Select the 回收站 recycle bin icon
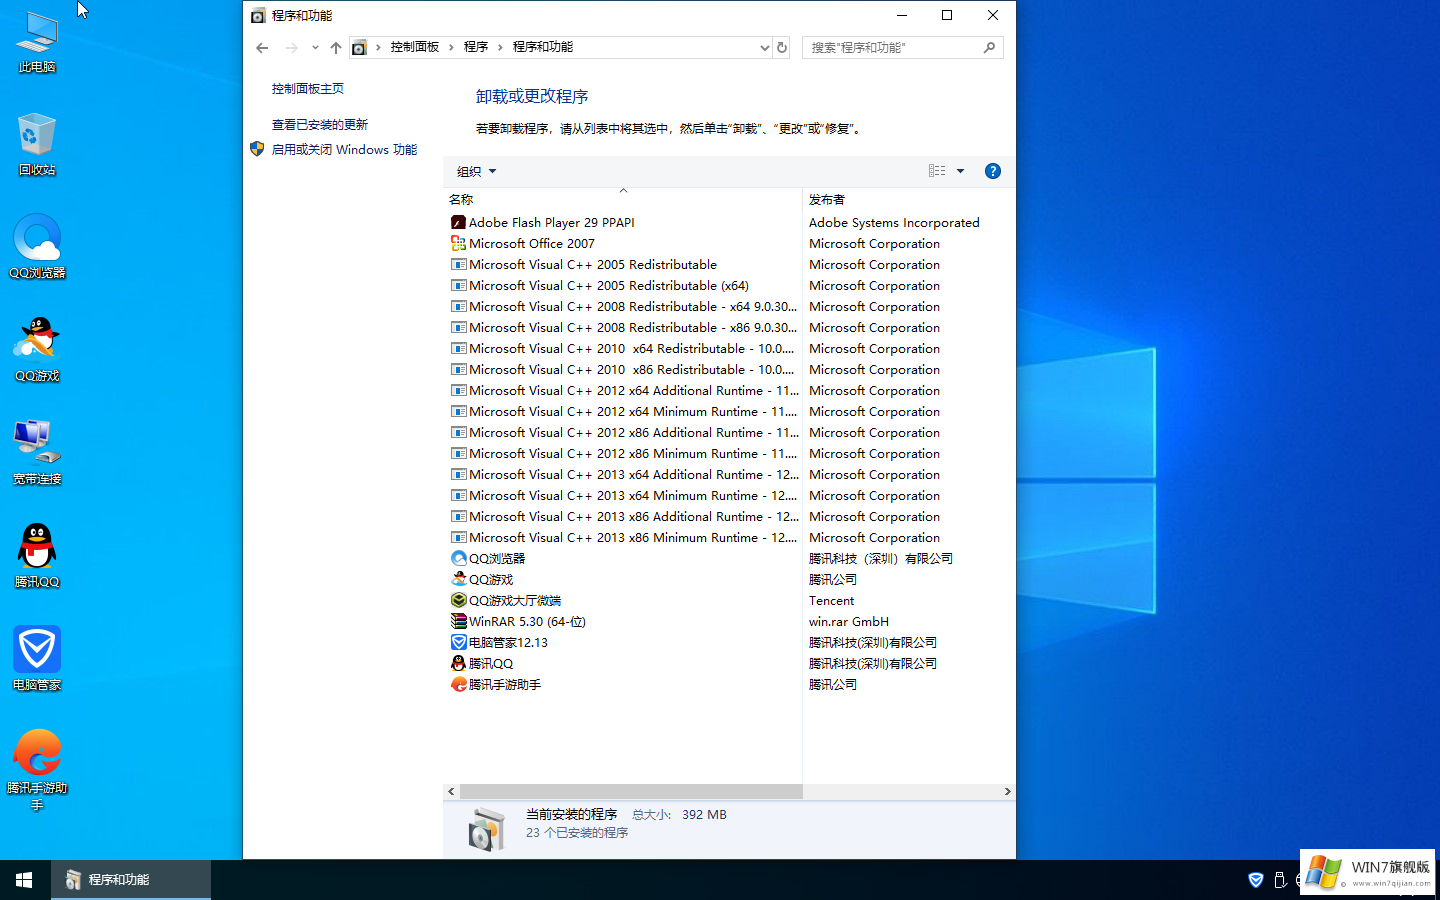 pos(37,145)
